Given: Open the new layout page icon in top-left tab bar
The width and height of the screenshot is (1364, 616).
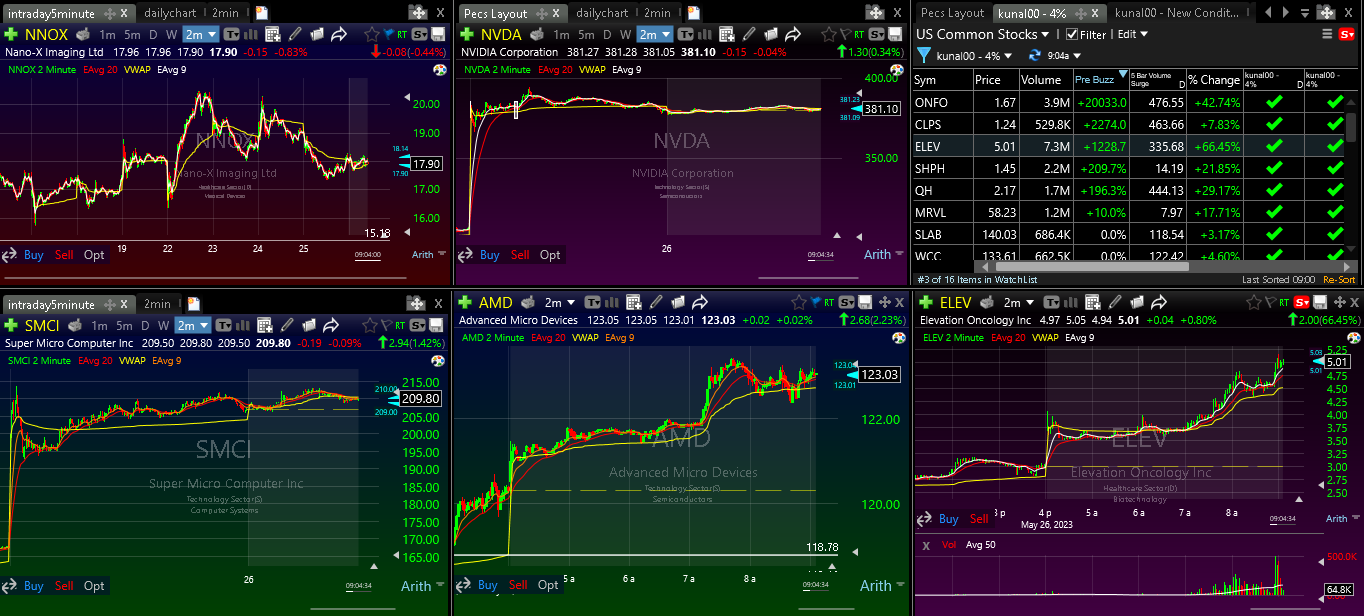Looking at the screenshot, I should (x=262, y=13).
